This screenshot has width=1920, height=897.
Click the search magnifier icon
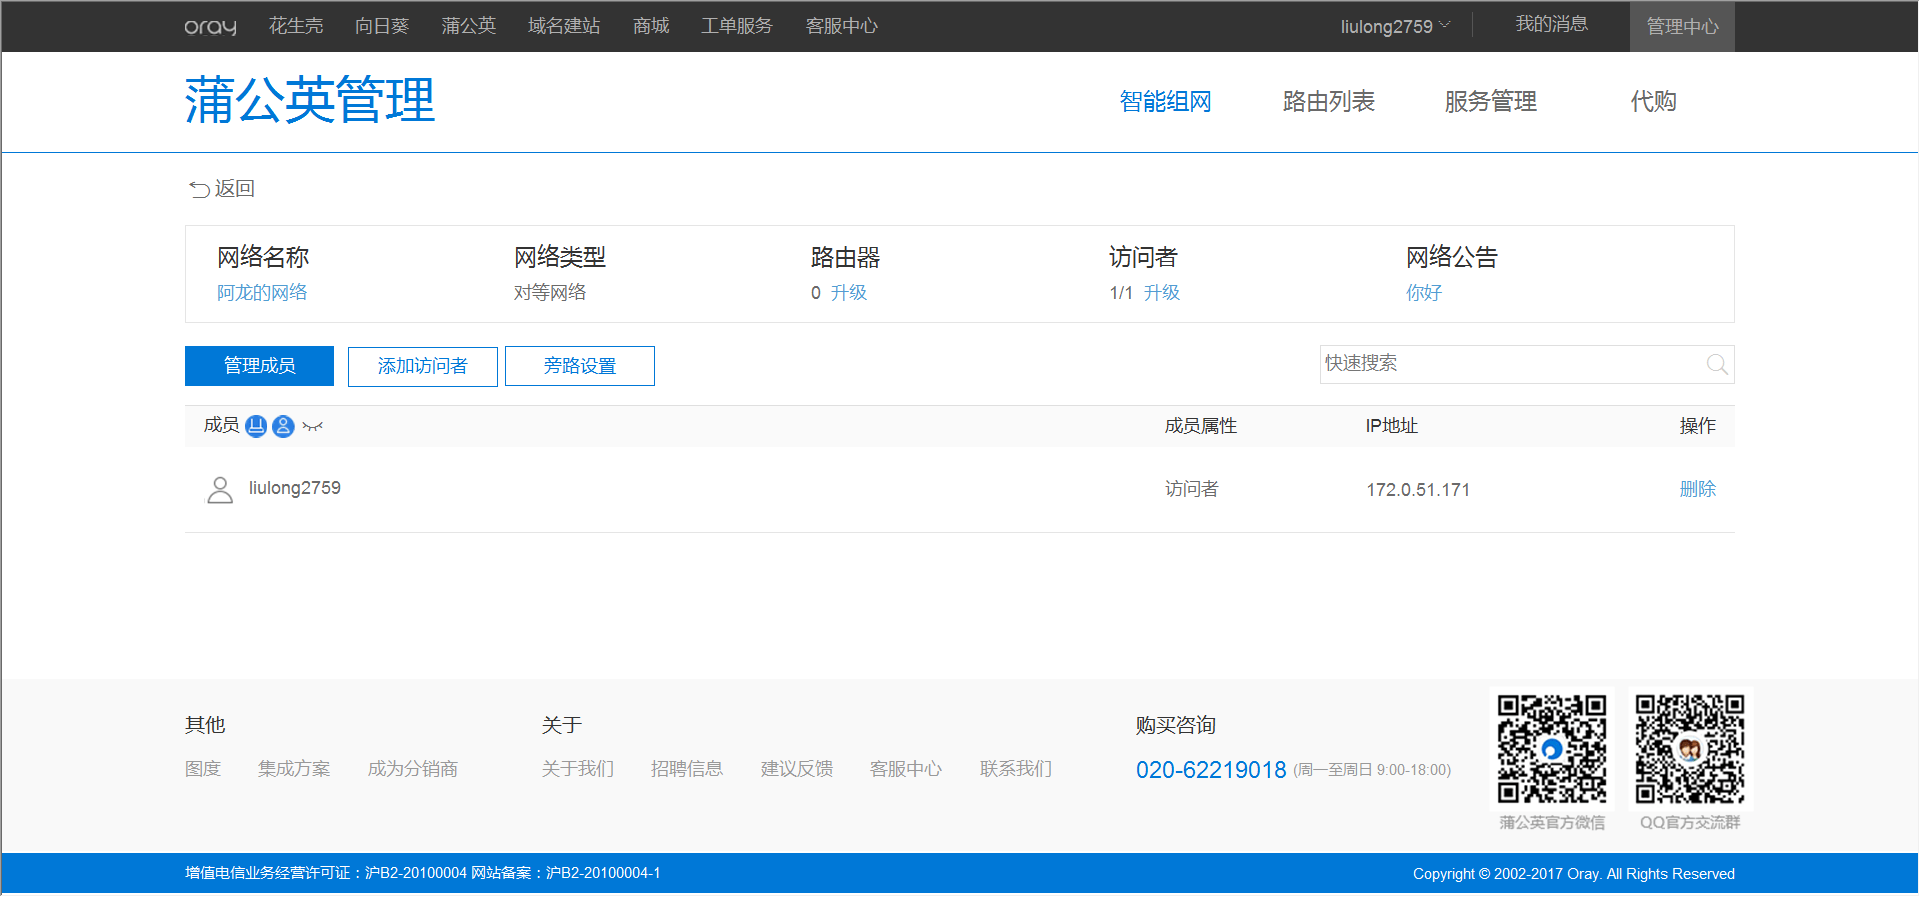[x=1716, y=364]
